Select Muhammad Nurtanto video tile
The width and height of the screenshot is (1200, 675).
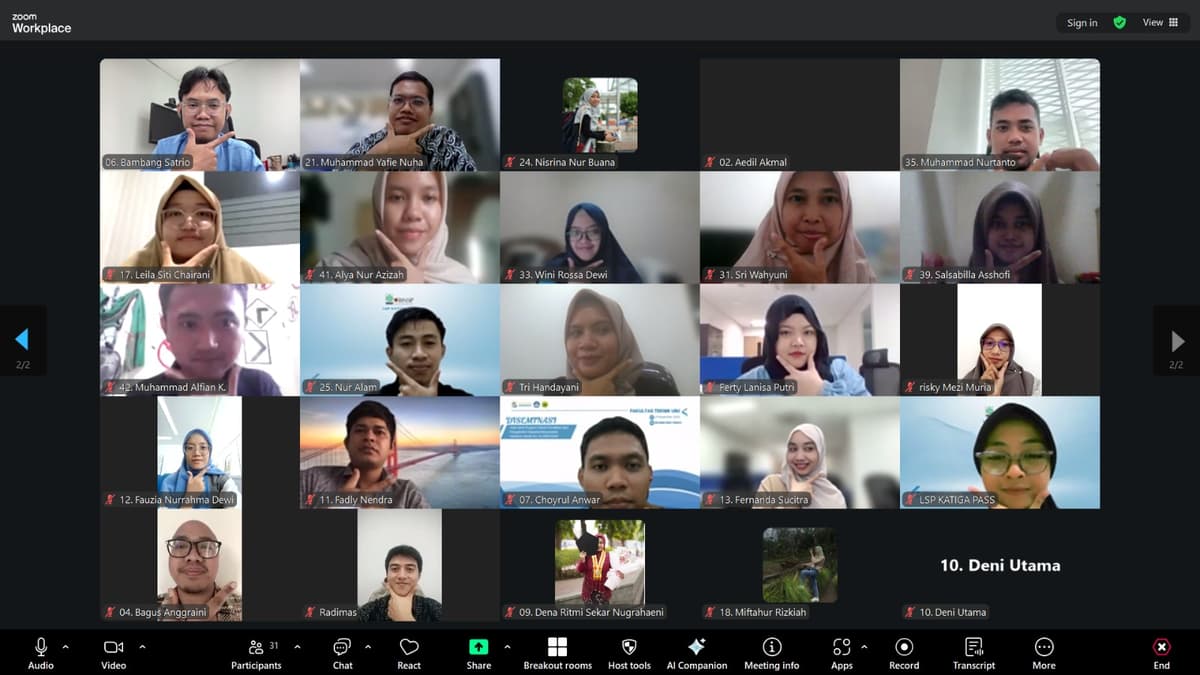coord(1000,114)
